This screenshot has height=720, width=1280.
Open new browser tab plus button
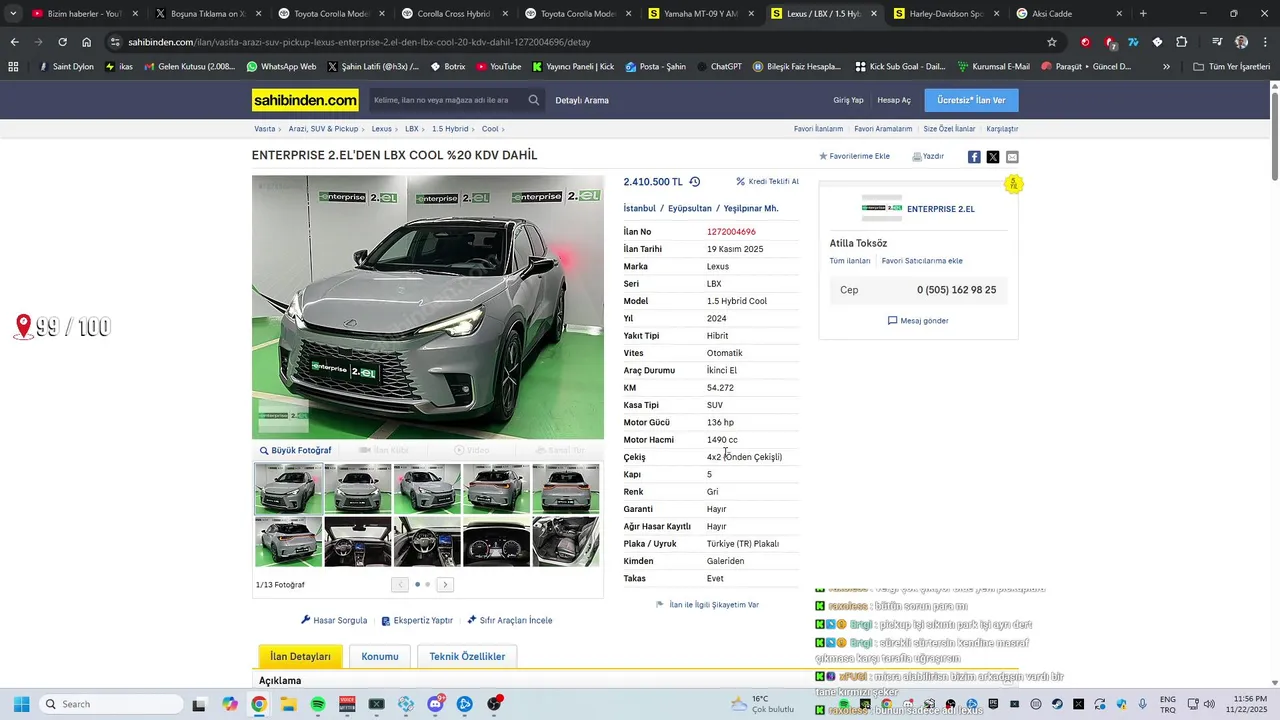tap(1143, 14)
